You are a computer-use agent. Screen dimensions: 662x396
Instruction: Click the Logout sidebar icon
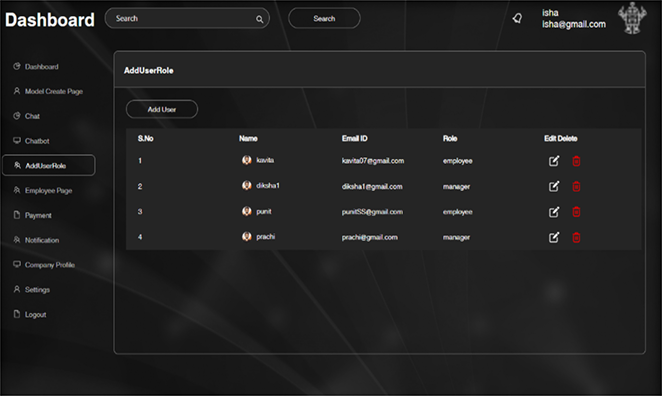click(x=17, y=314)
